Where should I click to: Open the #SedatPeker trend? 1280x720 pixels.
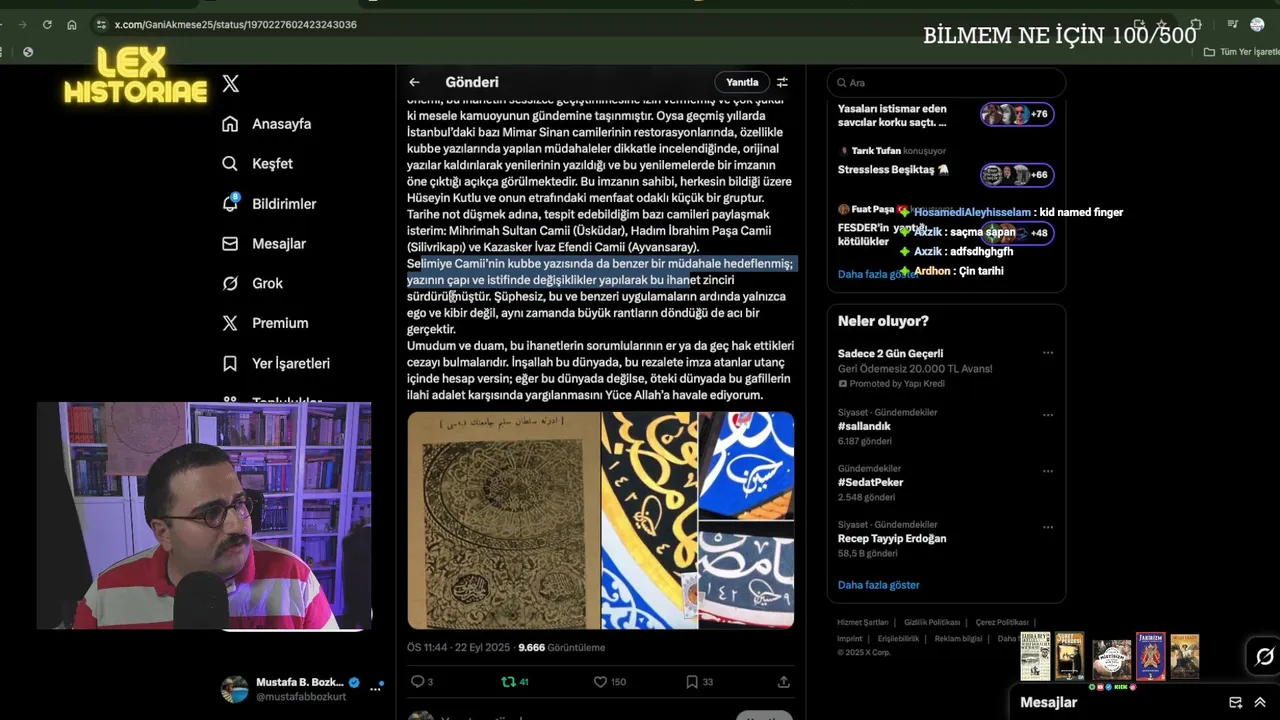(x=870, y=482)
